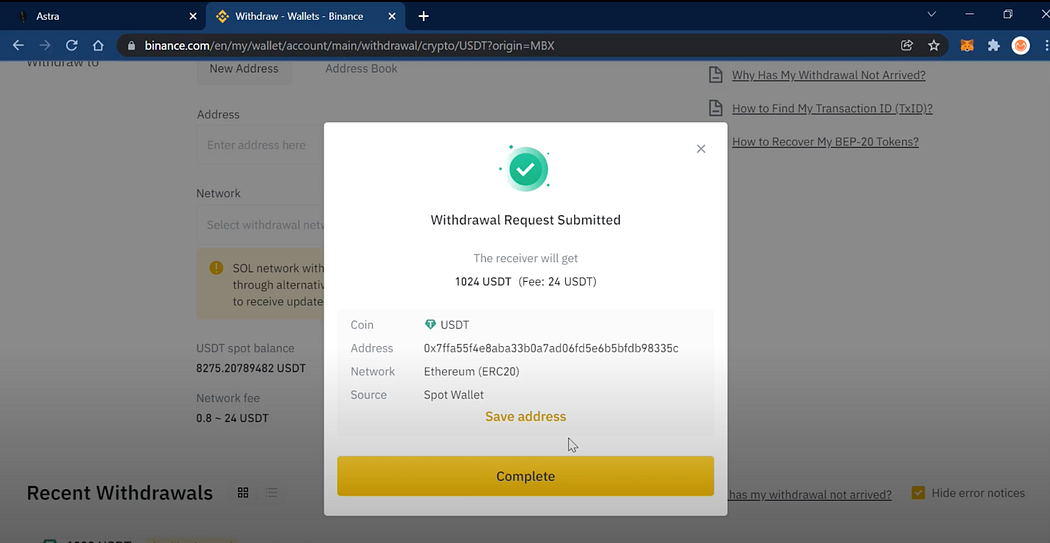Open the Select withdrawal network dropdown
The height and width of the screenshot is (543, 1050).
click(x=260, y=225)
